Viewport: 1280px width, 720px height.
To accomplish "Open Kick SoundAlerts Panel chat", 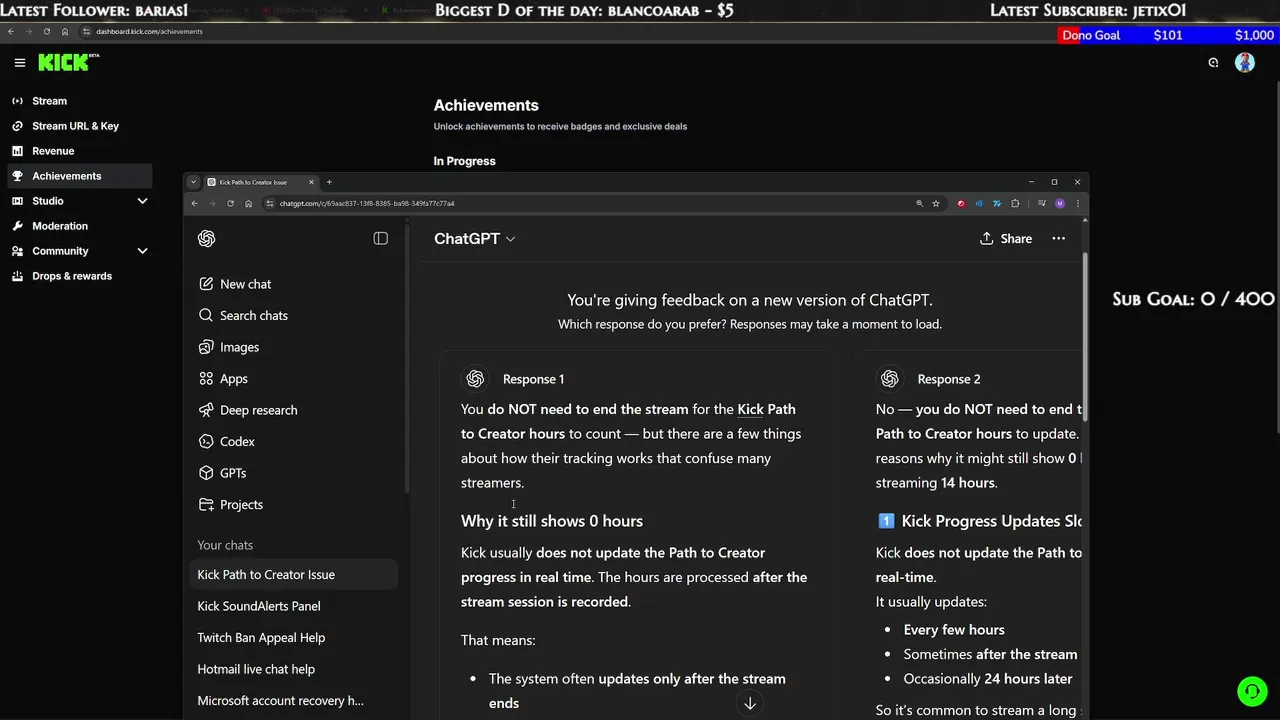I will pyautogui.click(x=294, y=606).
